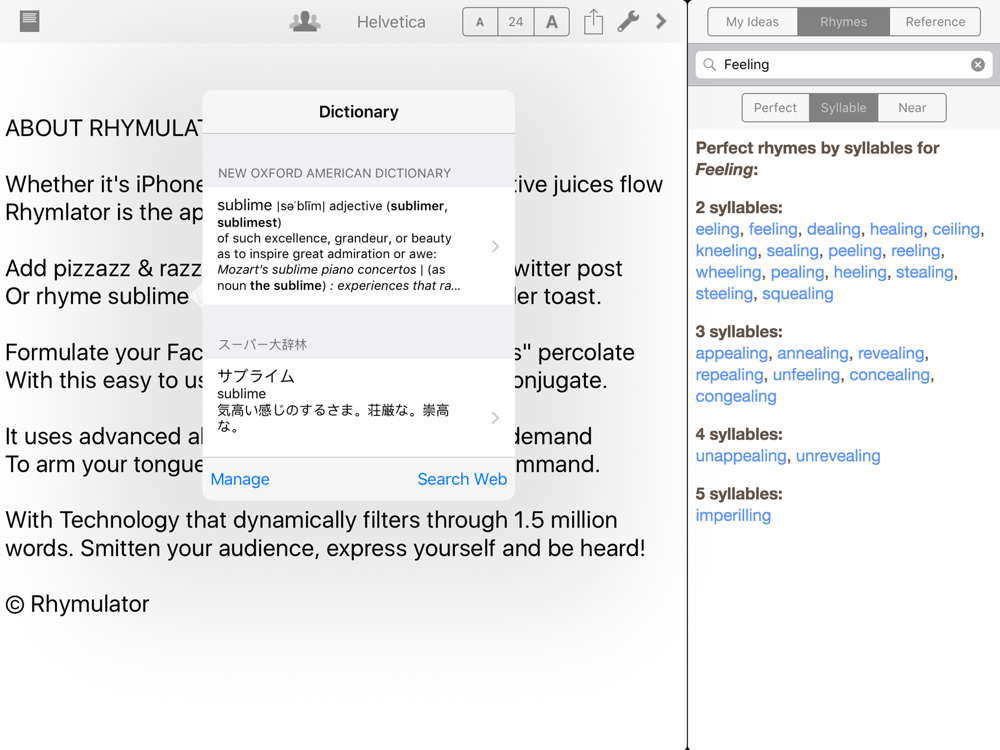Tap the rhyme word annealing
1000x750 pixels.
[812, 354]
